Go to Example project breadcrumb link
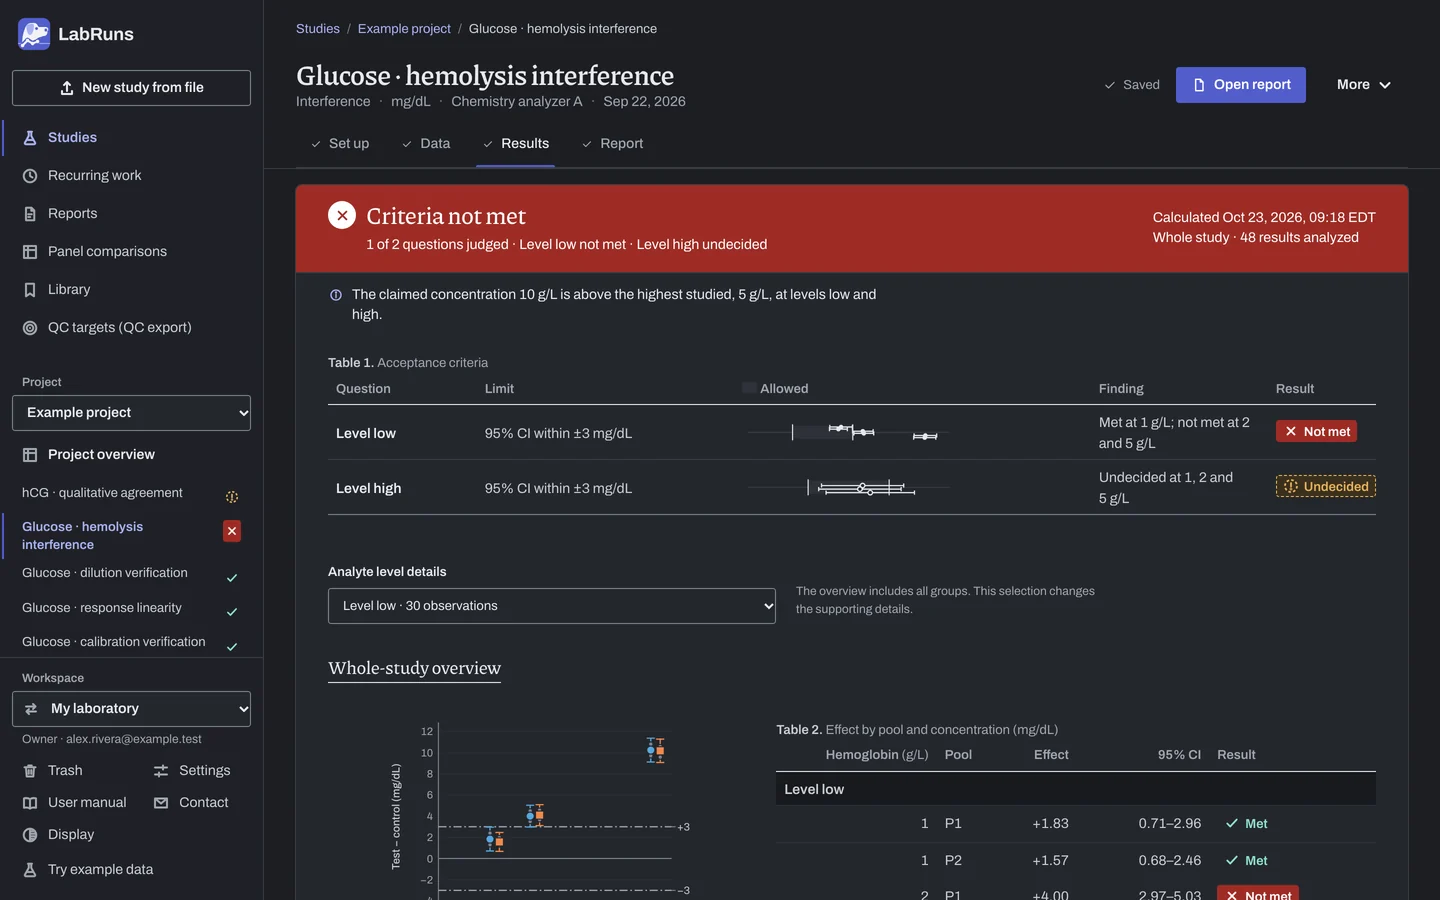 point(404,29)
